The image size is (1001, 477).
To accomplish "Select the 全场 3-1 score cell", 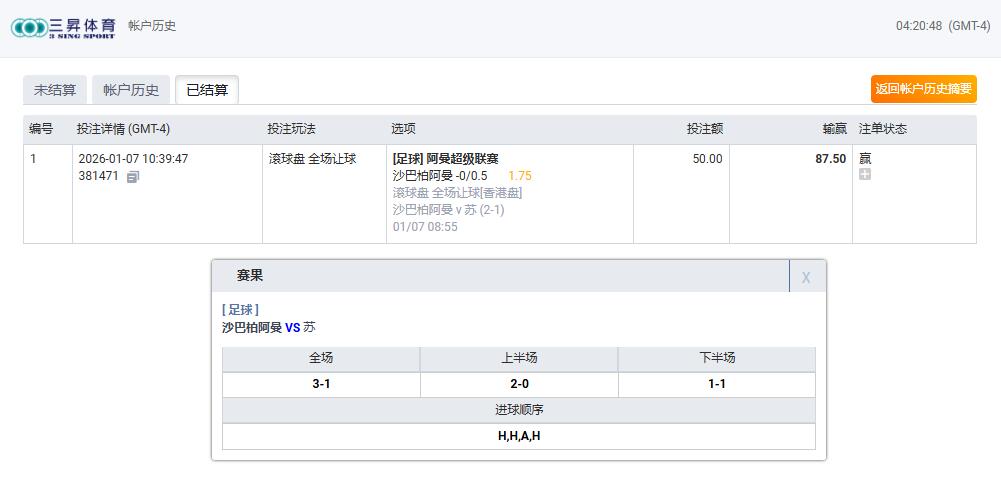I will [x=321, y=384].
